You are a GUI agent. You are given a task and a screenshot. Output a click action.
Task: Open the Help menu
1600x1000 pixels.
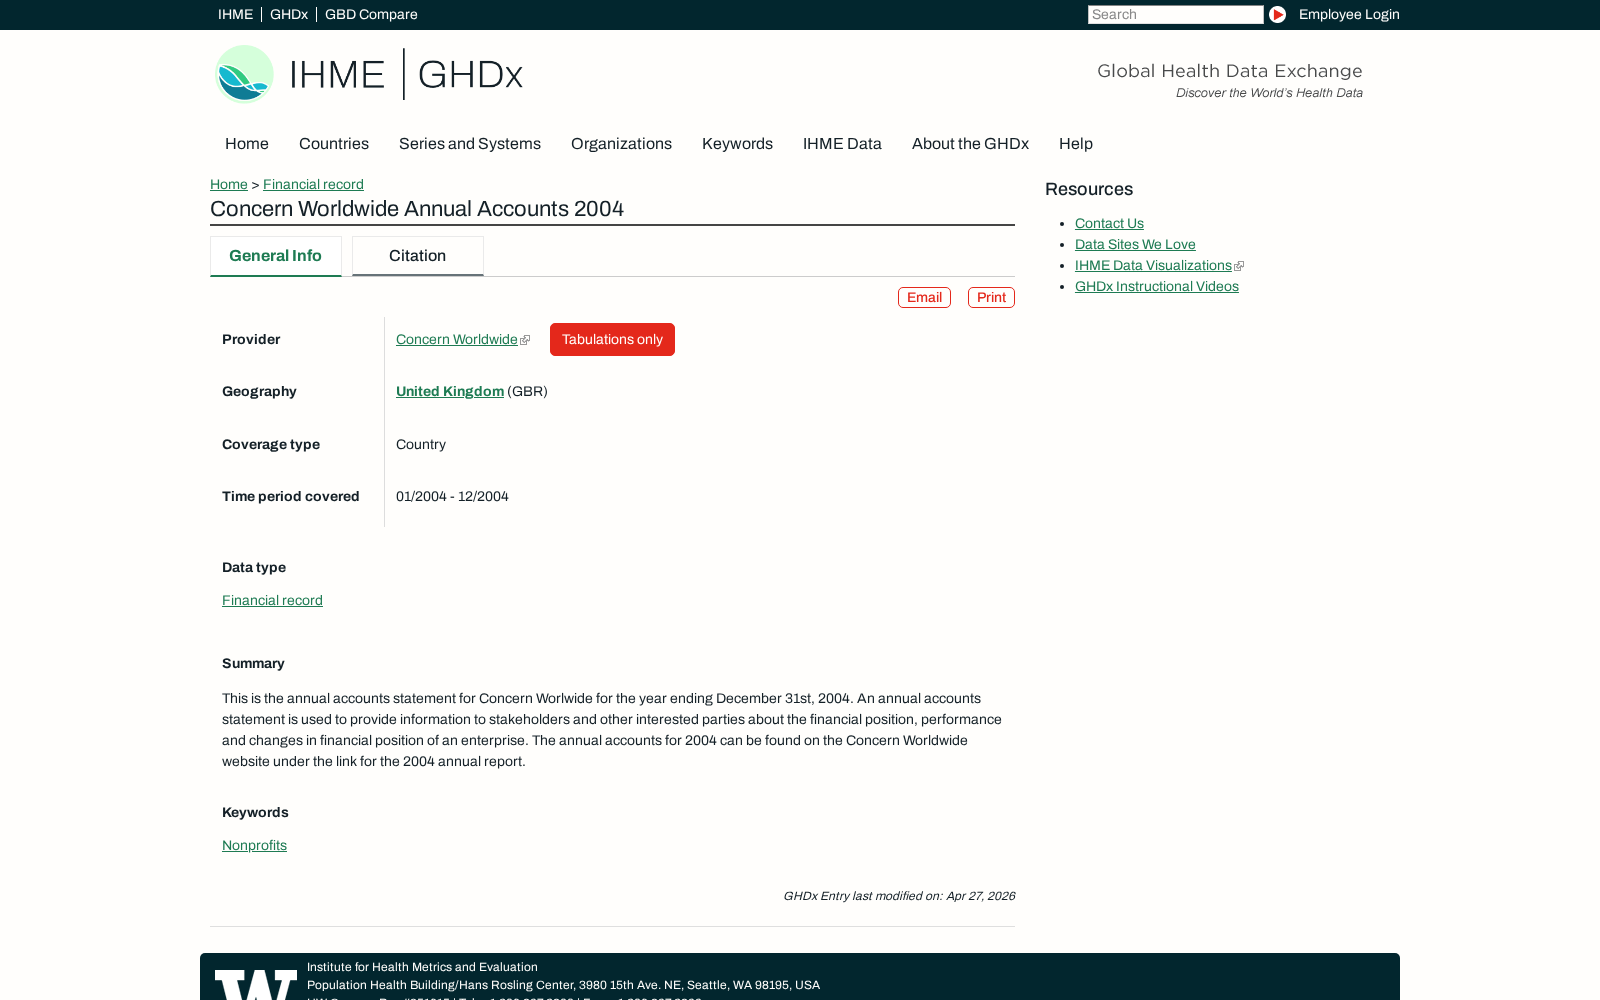click(x=1076, y=144)
